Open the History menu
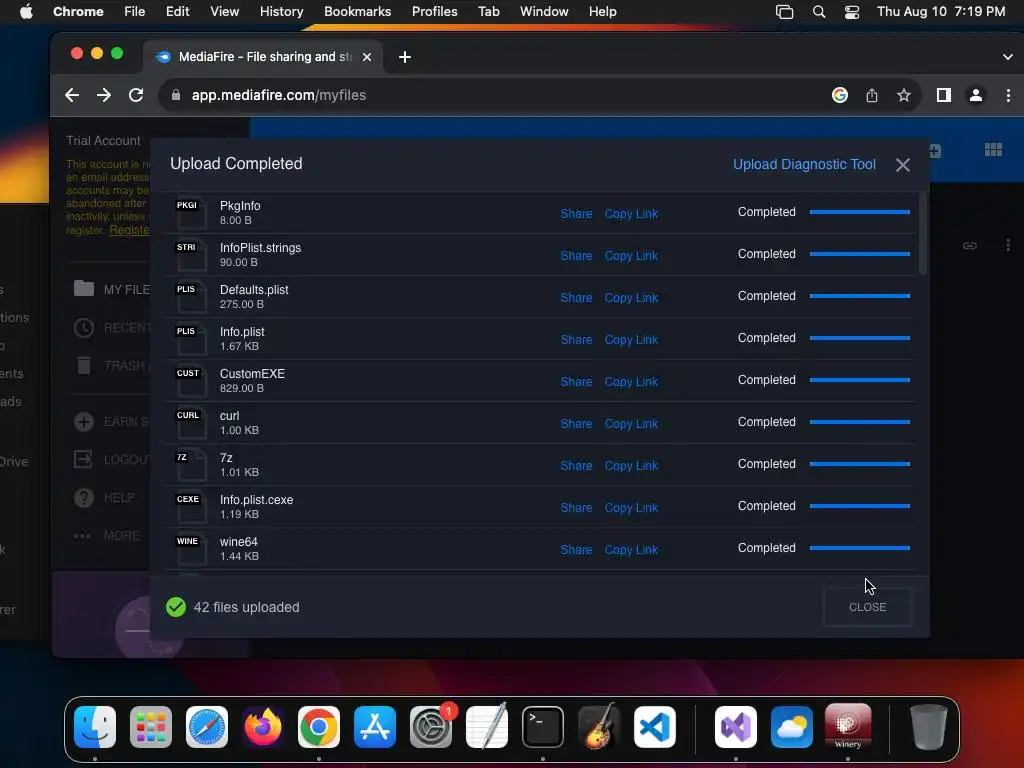 (x=281, y=12)
